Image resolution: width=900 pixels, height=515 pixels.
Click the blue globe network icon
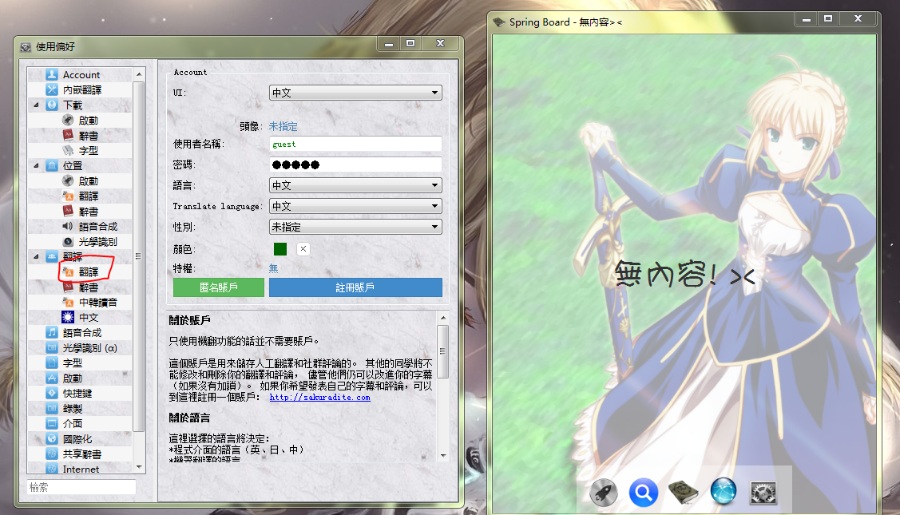(x=723, y=491)
